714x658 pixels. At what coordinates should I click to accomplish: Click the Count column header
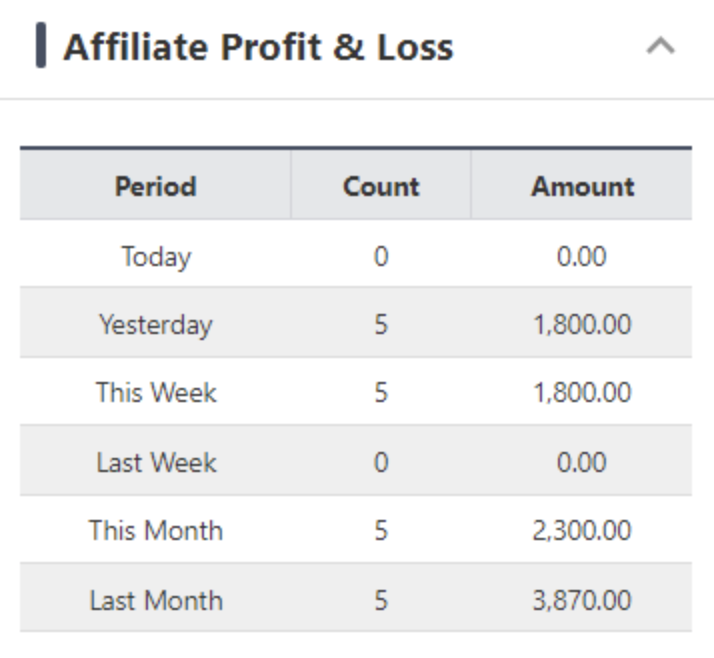381,186
